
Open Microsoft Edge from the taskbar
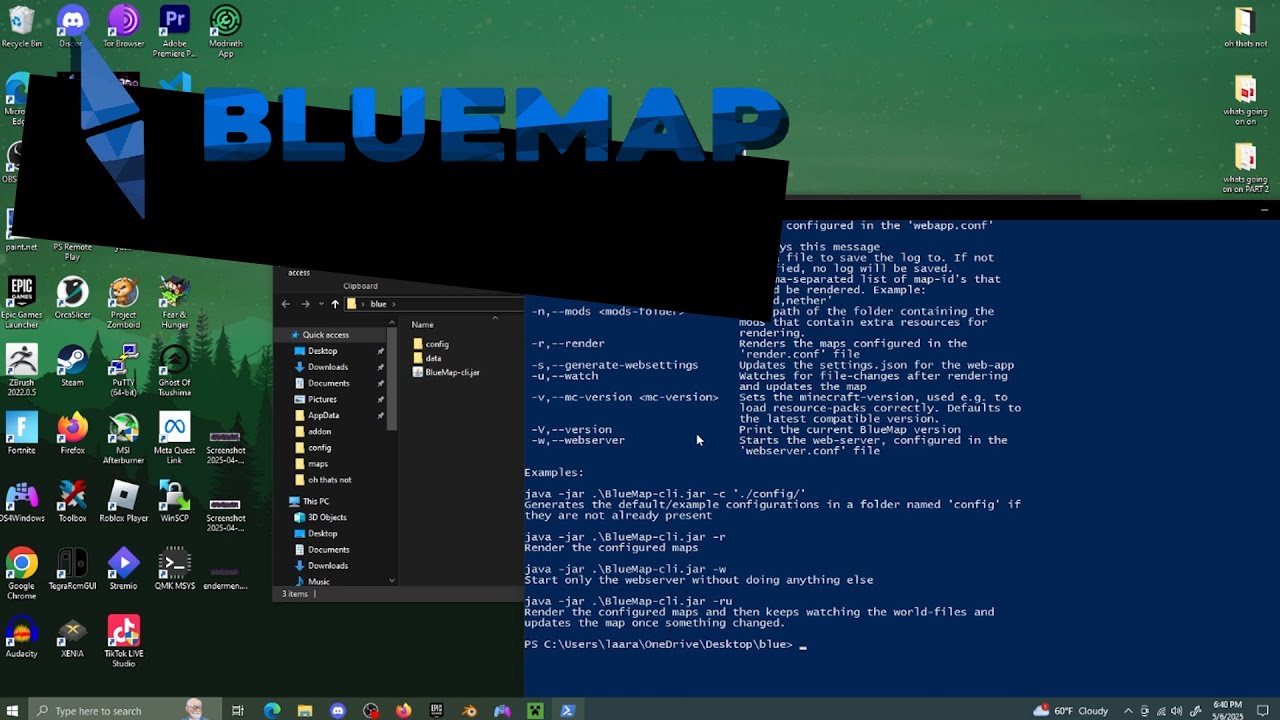[272, 711]
